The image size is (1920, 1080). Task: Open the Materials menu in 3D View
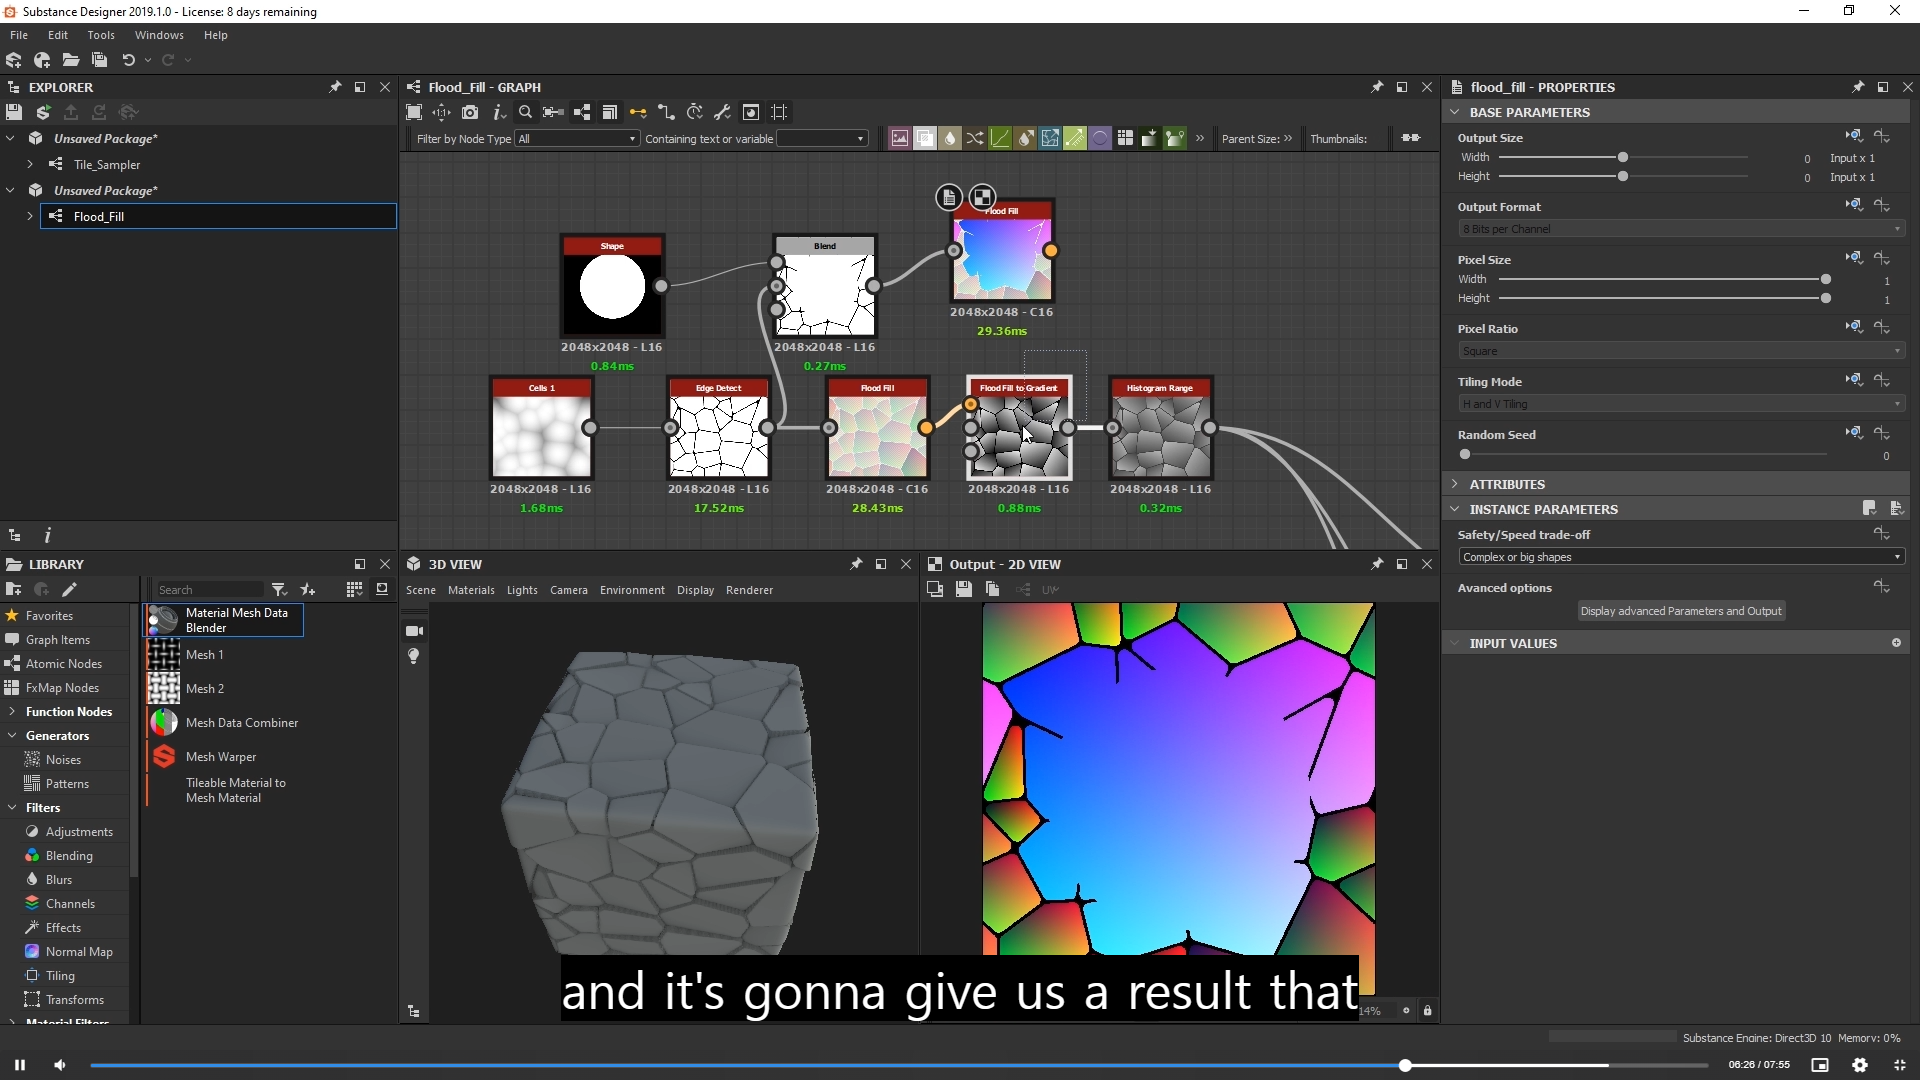pyautogui.click(x=471, y=590)
